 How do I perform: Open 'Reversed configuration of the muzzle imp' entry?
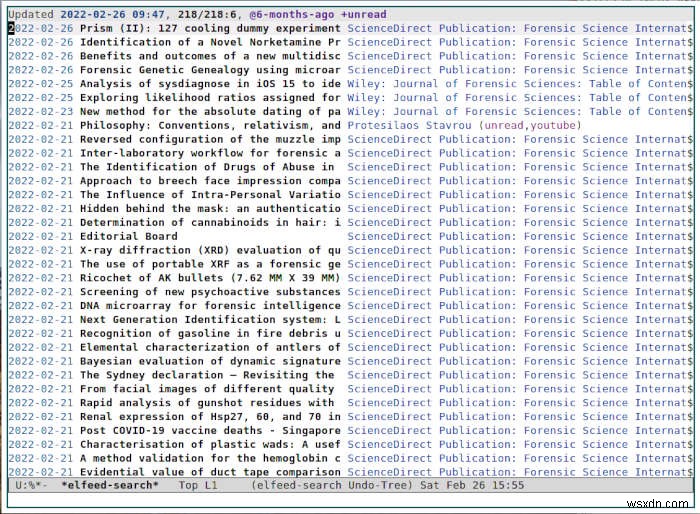pos(210,139)
